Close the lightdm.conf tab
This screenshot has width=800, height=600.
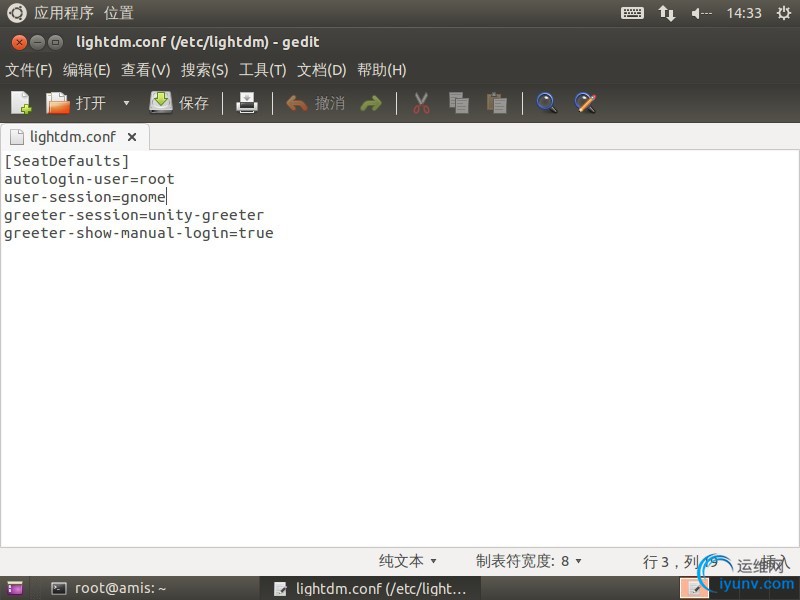(x=132, y=137)
